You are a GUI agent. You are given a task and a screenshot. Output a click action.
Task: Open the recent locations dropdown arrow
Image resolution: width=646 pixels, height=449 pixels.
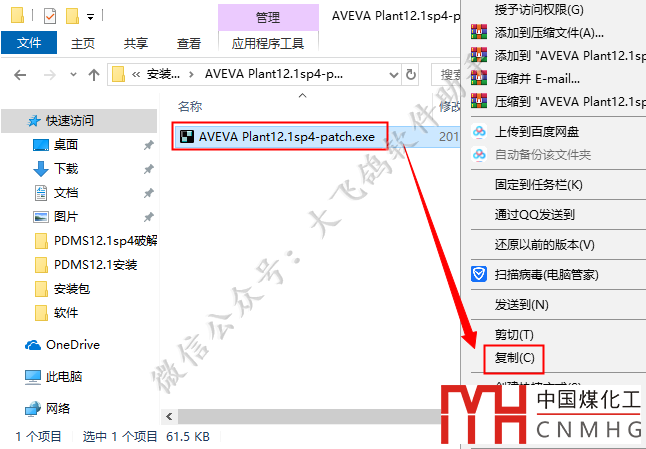(x=73, y=75)
